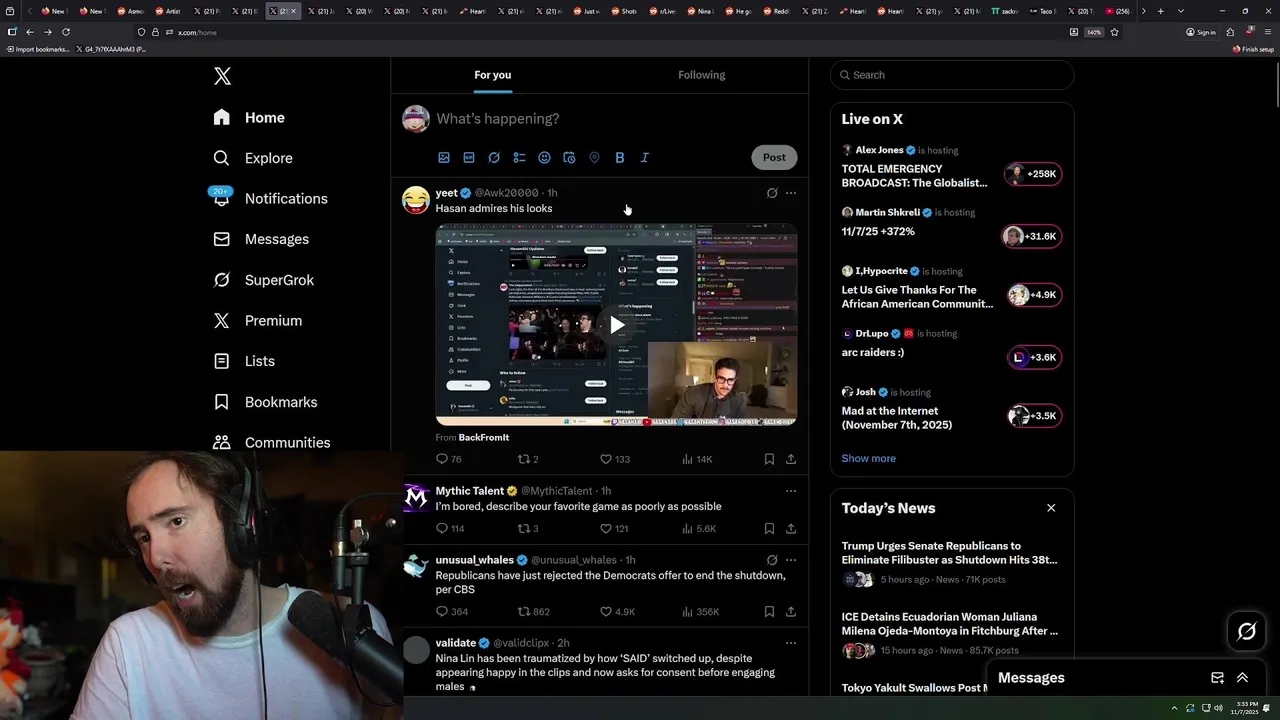
Task: Open yeet's profile avatar
Action: pyautogui.click(x=416, y=199)
